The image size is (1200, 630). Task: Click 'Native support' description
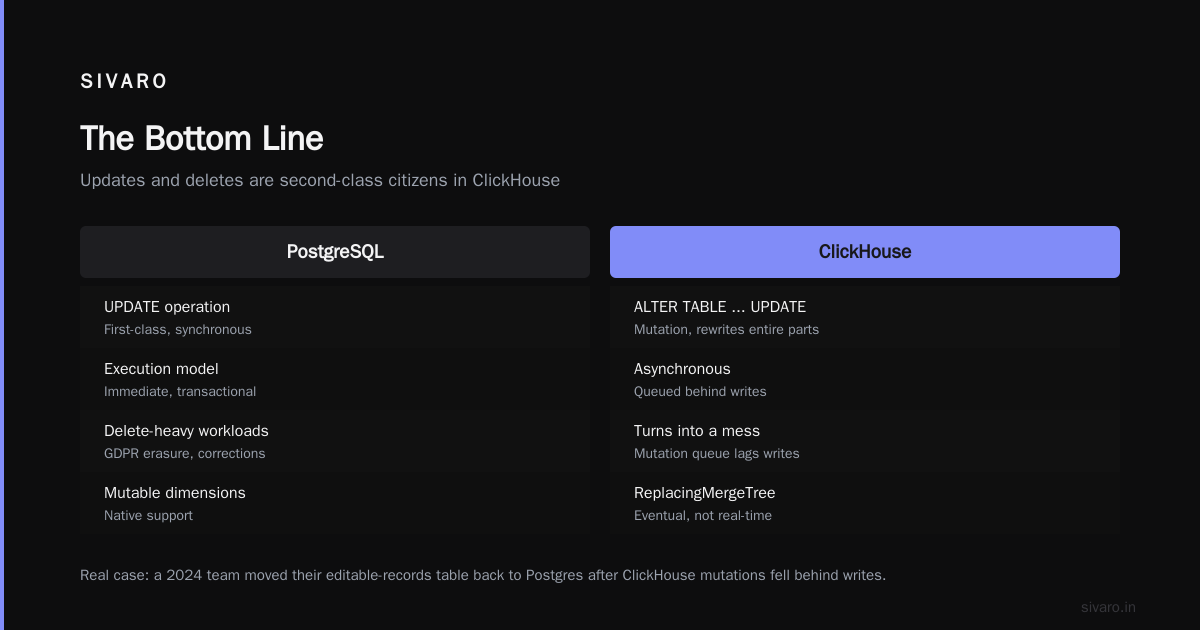coord(148,515)
